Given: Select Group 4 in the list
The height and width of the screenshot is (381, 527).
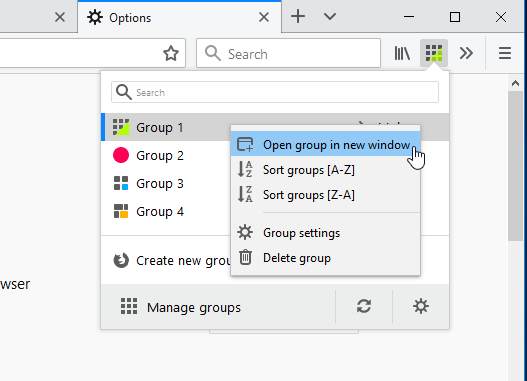Looking at the screenshot, I should tap(166, 212).
